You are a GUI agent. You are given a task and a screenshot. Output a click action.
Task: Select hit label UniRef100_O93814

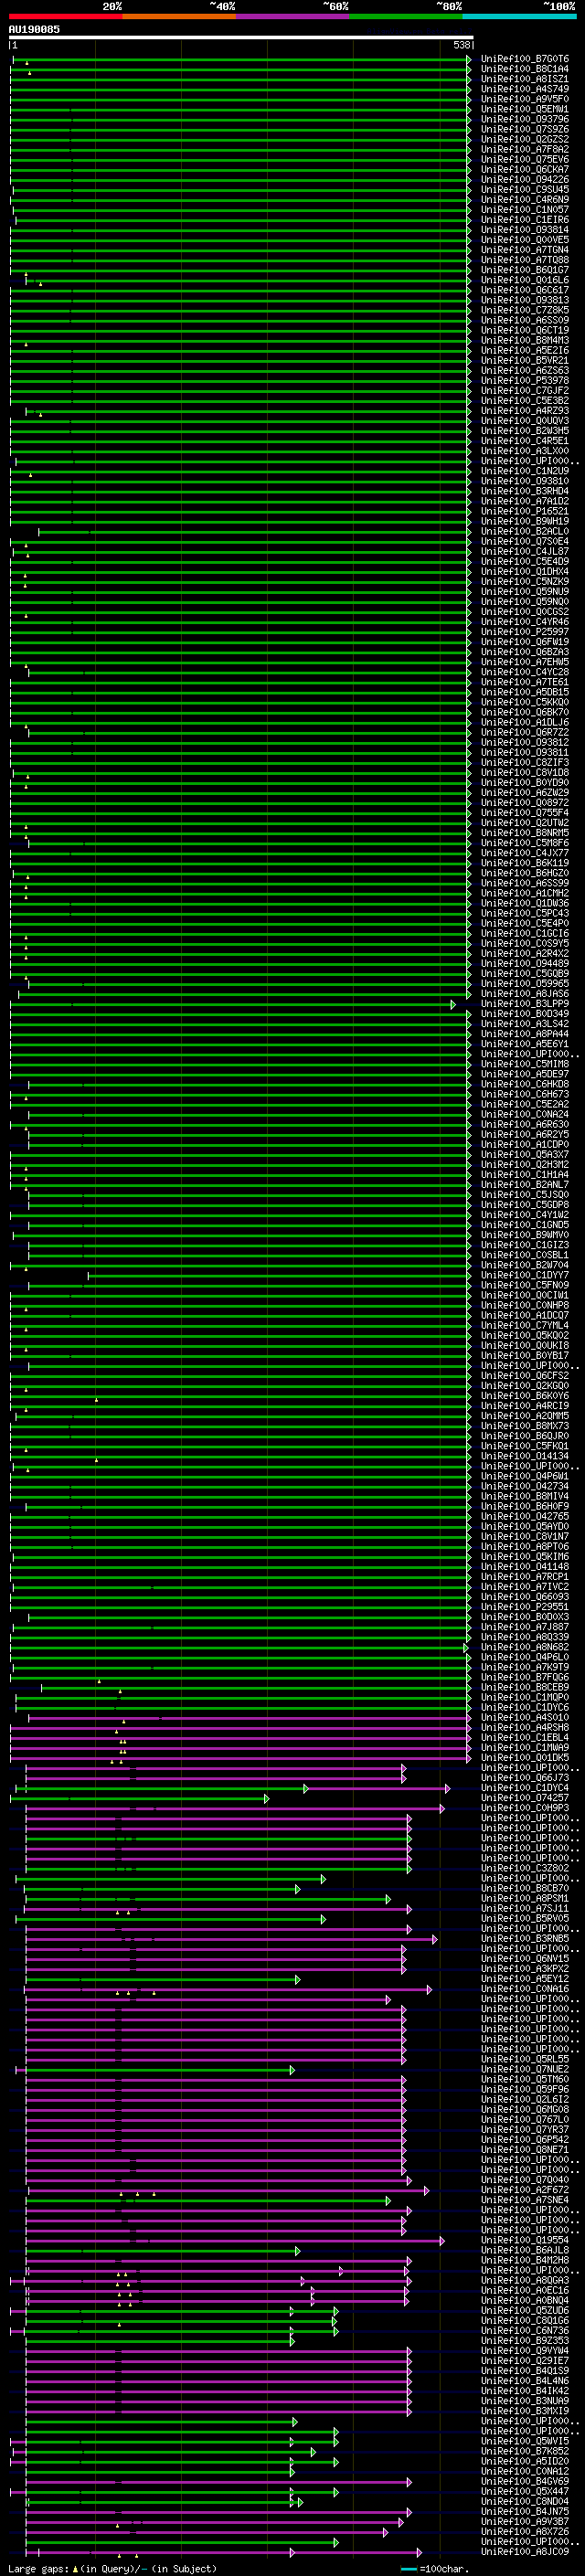tap(525, 230)
